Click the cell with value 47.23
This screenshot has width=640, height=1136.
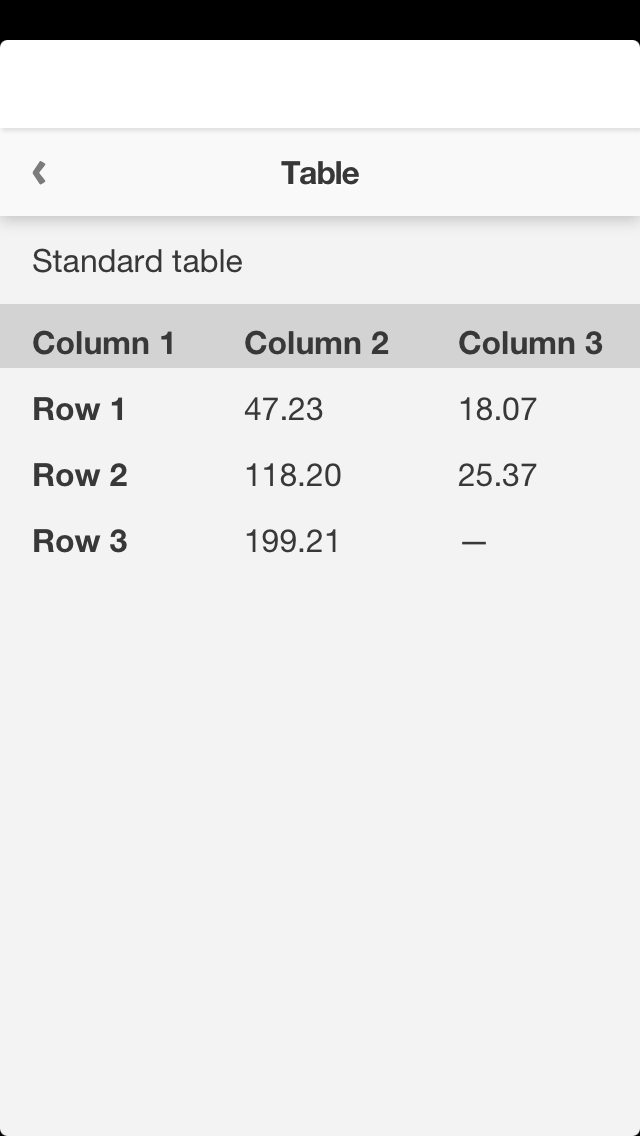pos(284,409)
